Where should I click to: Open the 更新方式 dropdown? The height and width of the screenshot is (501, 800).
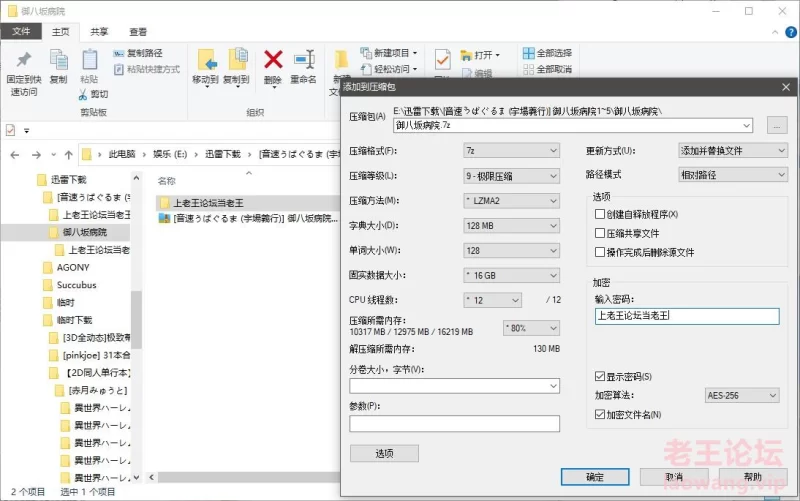pos(733,151)
